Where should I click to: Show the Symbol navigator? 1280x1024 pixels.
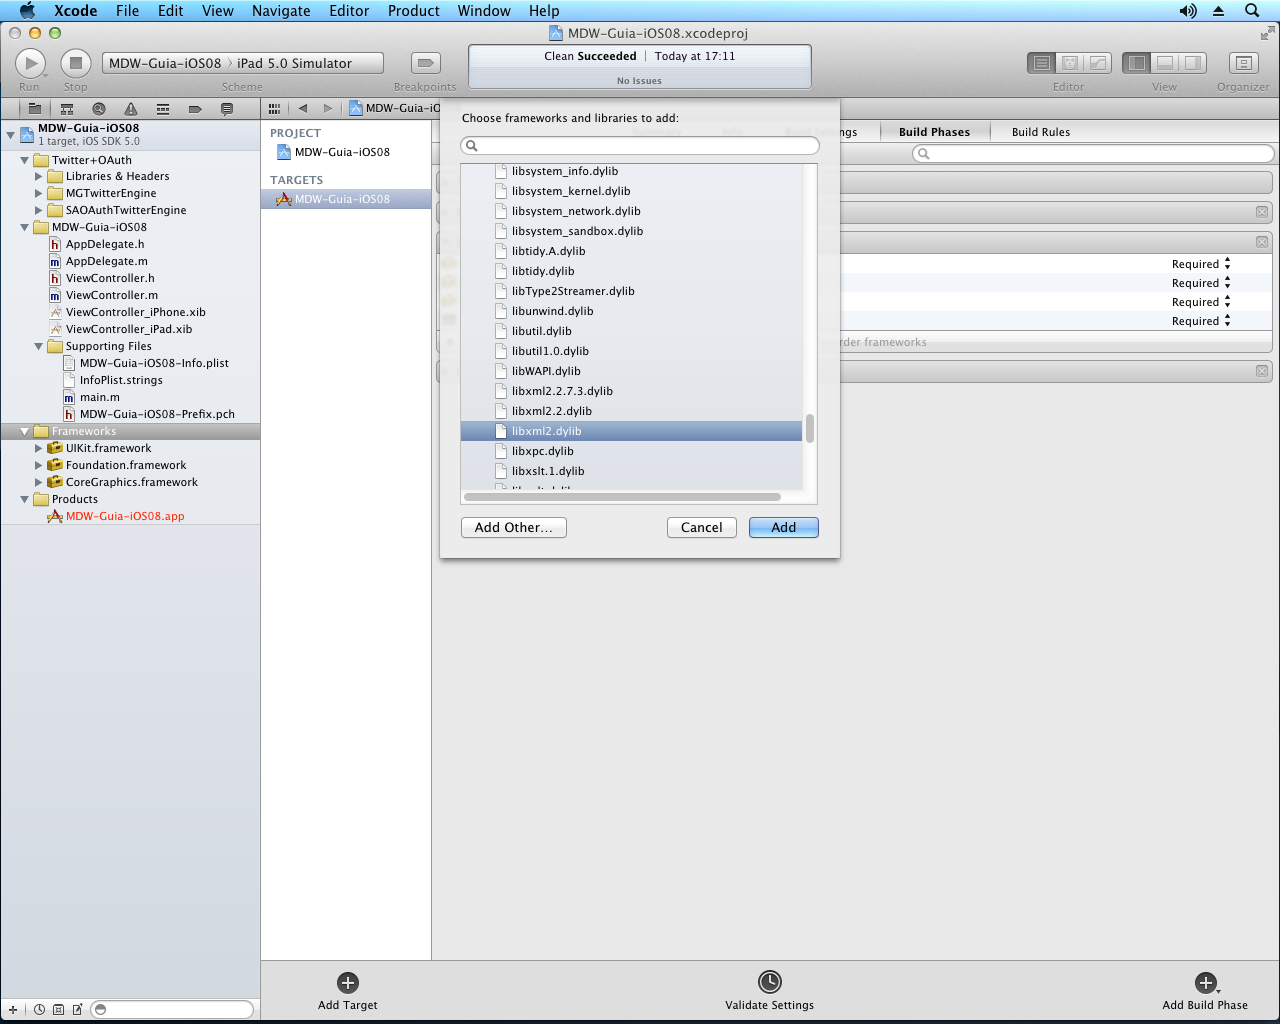click(67, 109)
